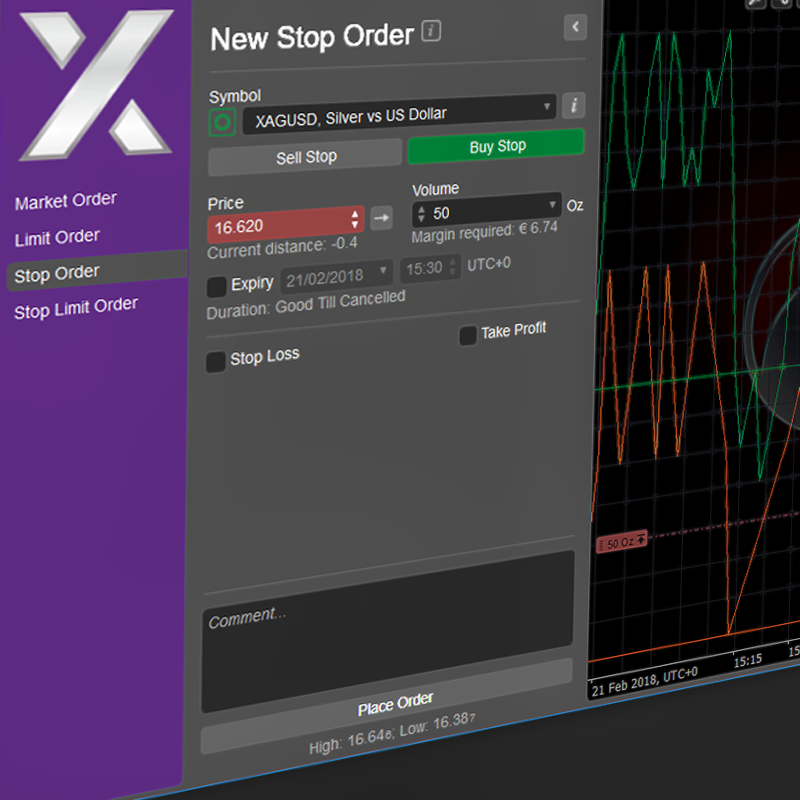Click the X logo in the sidebar
This screenshot has width=800, height=800.
tap(96, 84)
